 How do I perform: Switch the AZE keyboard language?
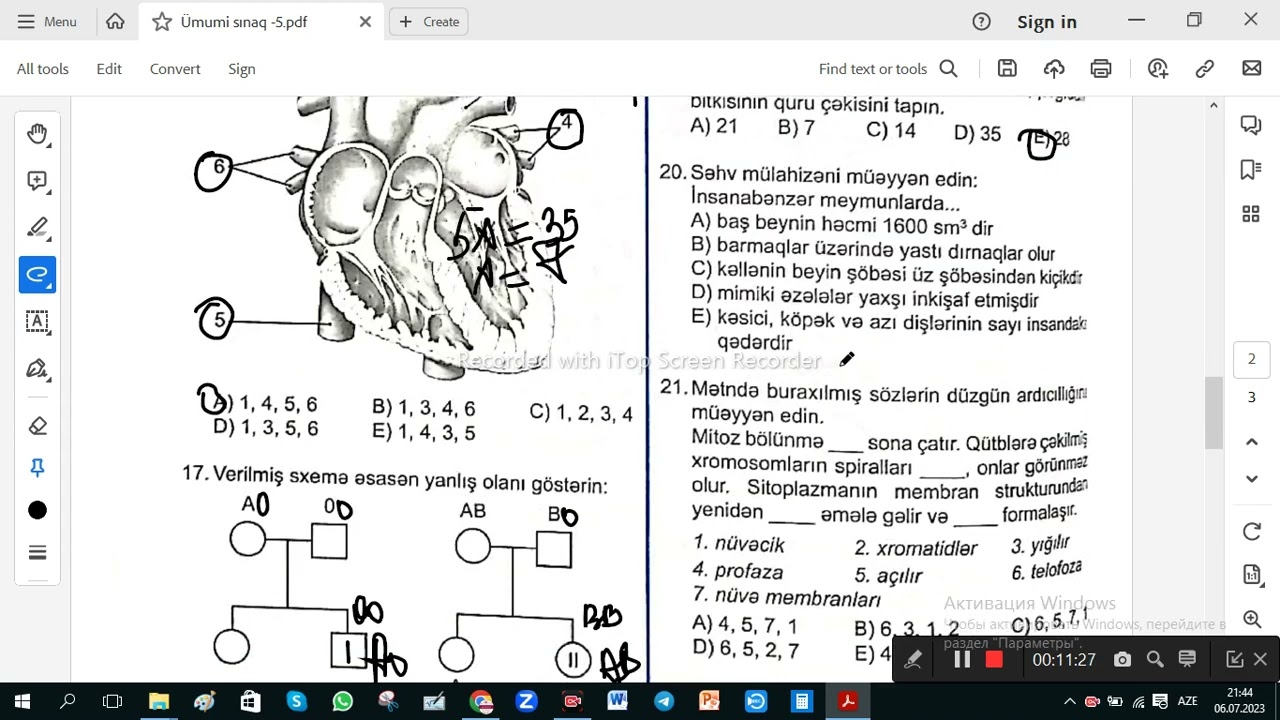pos(1187,701)
